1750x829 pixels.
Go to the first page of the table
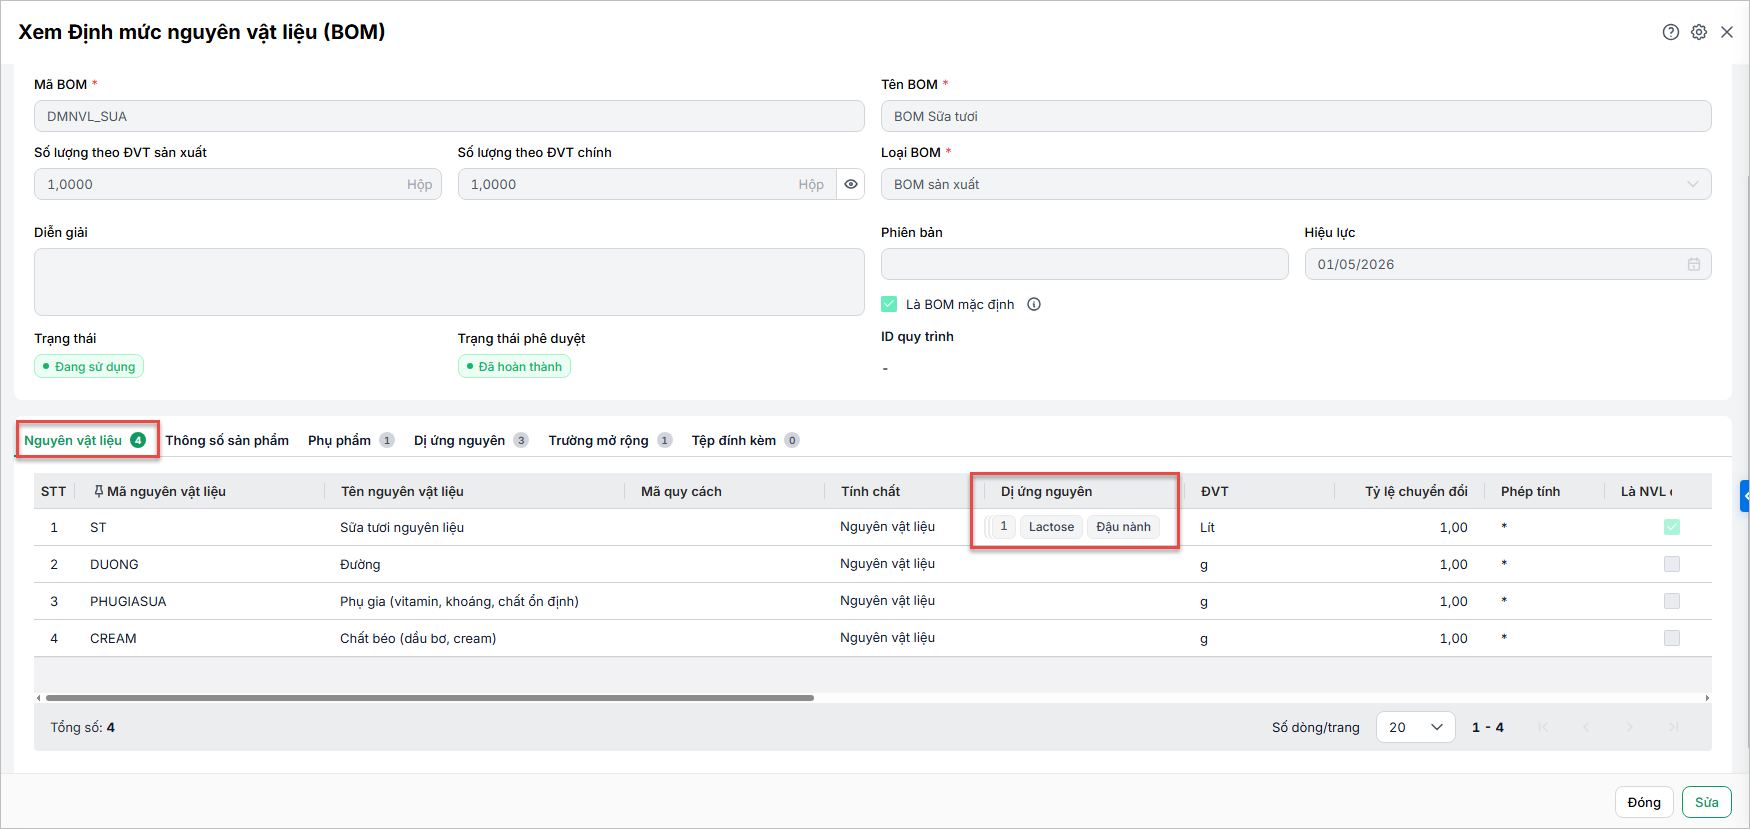pyautogui.click(x=1543, y=727)
